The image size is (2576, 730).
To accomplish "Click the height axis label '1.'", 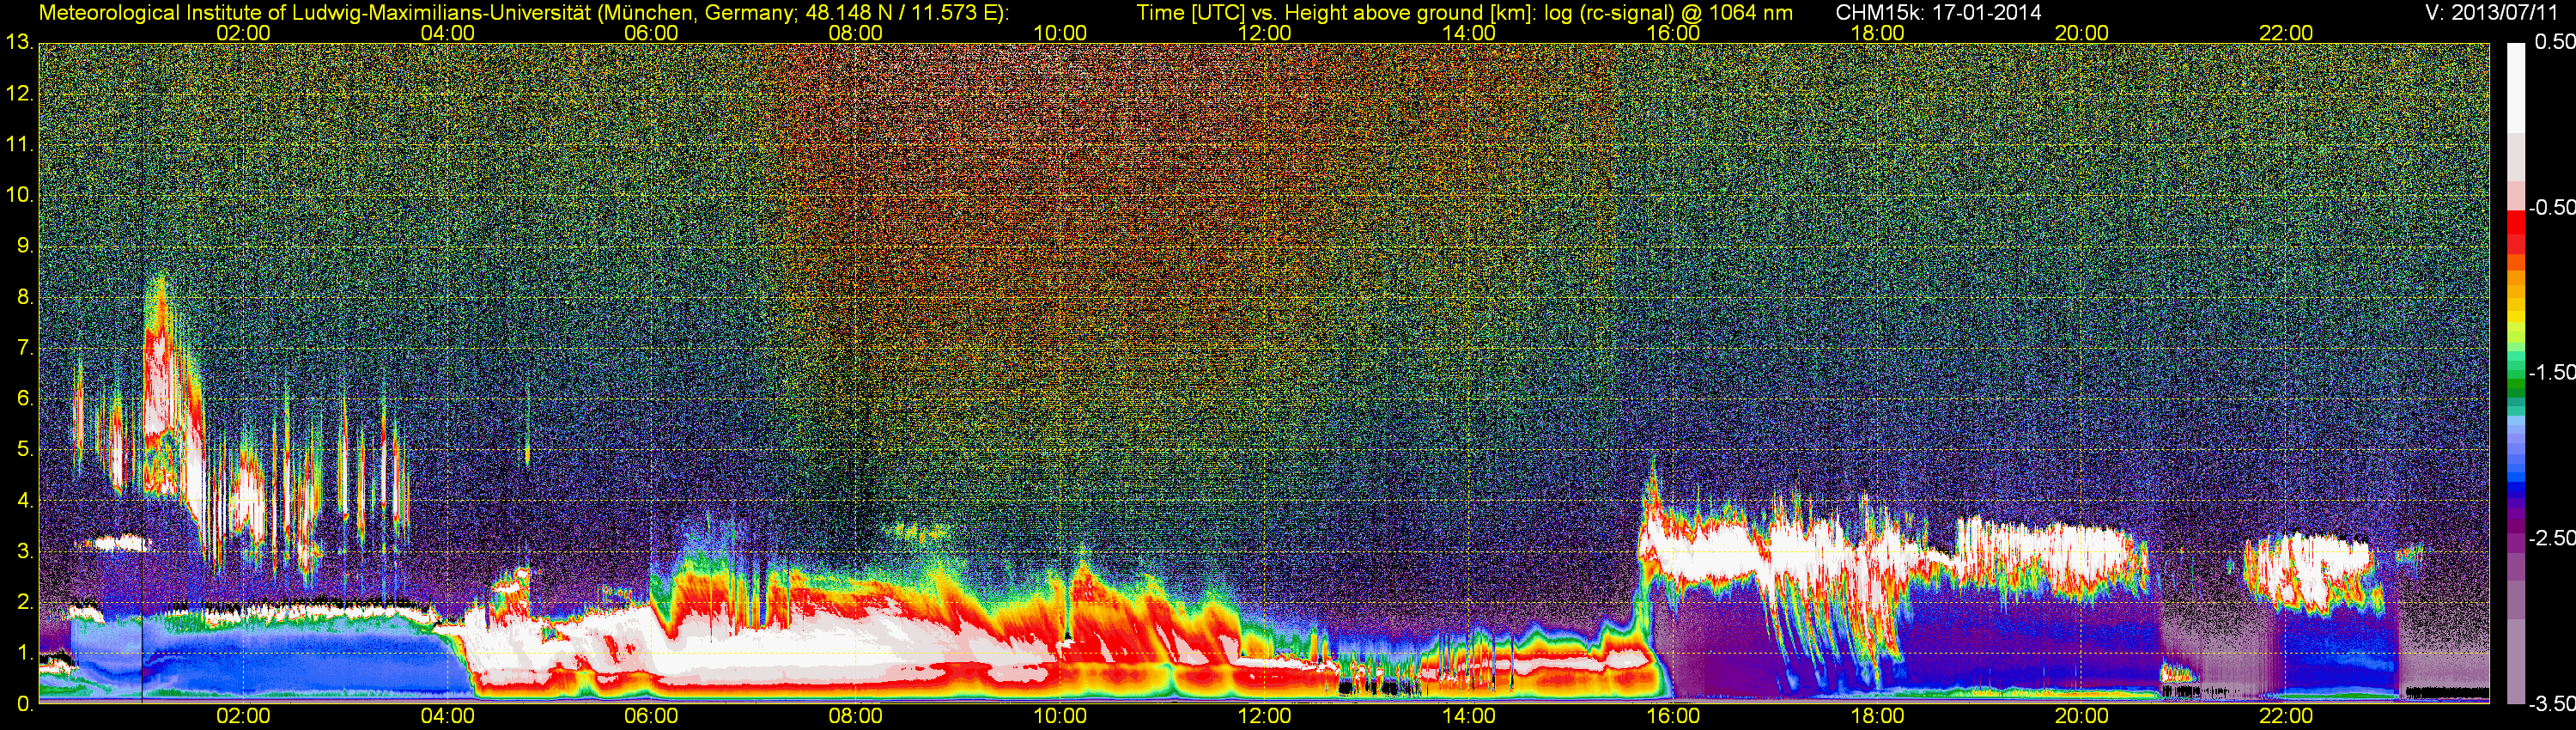I will pos(26,653).
